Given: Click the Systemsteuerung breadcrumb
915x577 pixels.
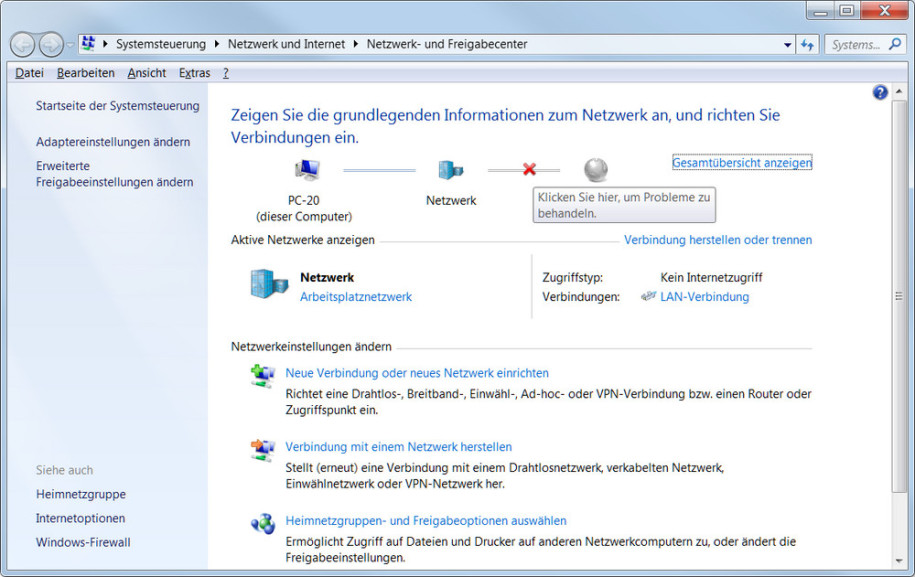Looking at the screenshot, I should tap(160, 44).
